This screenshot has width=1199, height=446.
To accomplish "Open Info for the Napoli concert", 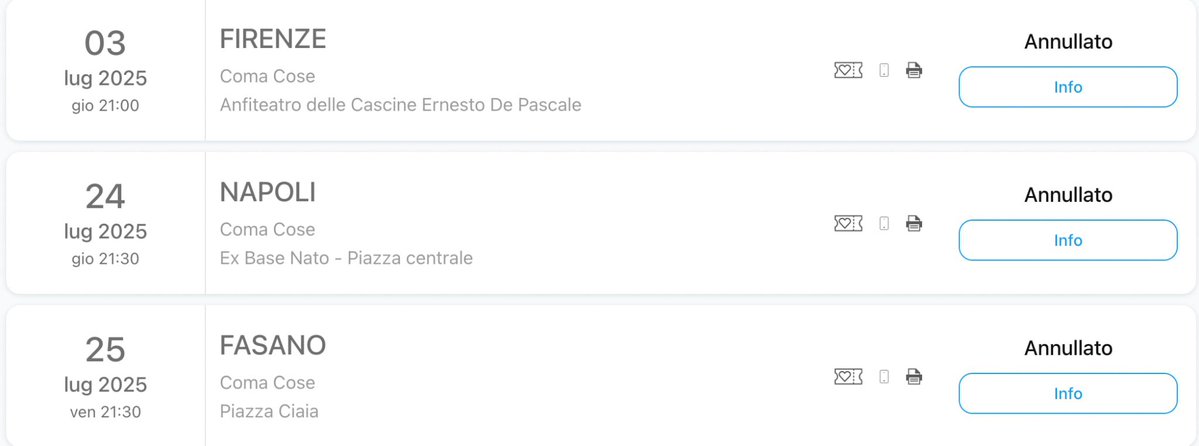I will click(x=1068, y=240).
